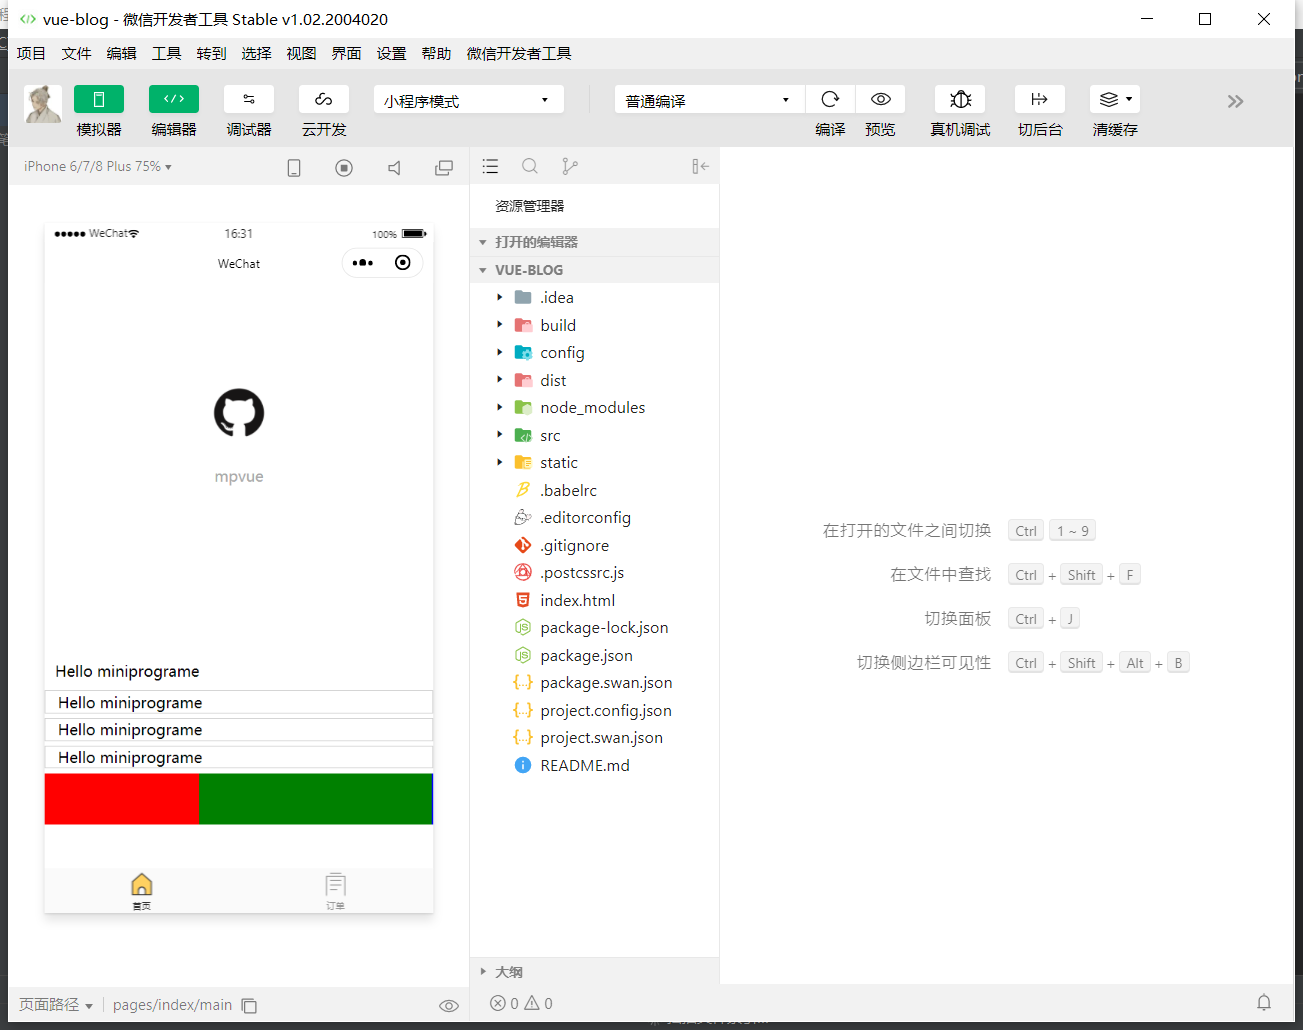The height and width of the screenshot is (1030, 1303).
Task: Open the 设置 menu
Action: 391,53
